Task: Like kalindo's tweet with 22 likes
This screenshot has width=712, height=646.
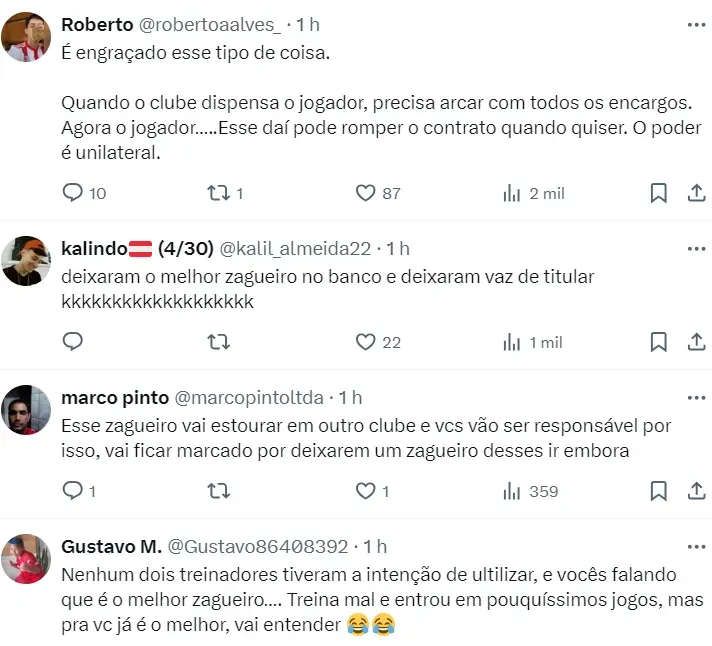Action: click(366, 342)
